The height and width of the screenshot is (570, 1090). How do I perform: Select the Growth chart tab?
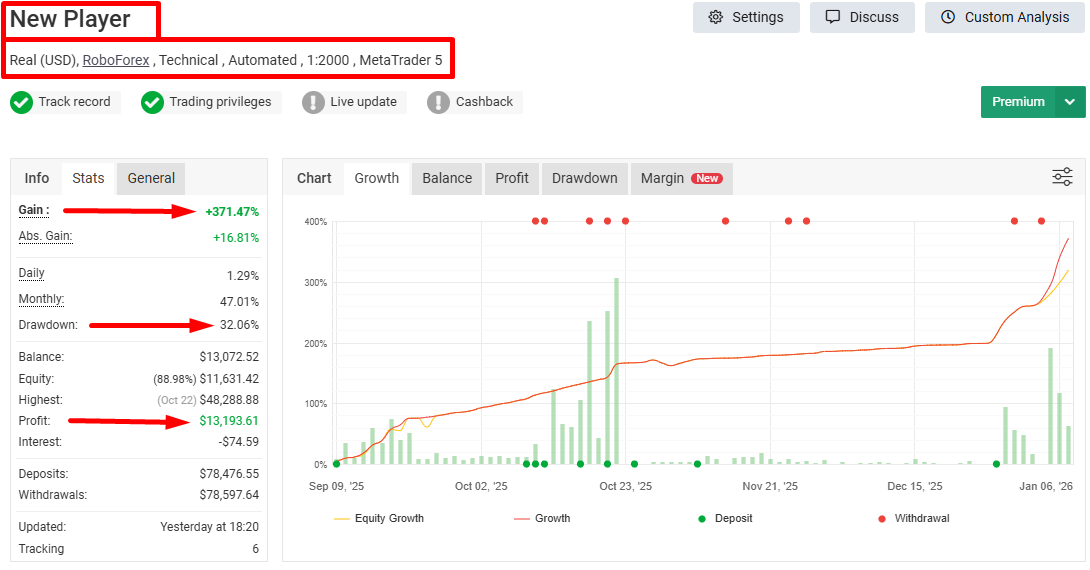click(377, 179)
